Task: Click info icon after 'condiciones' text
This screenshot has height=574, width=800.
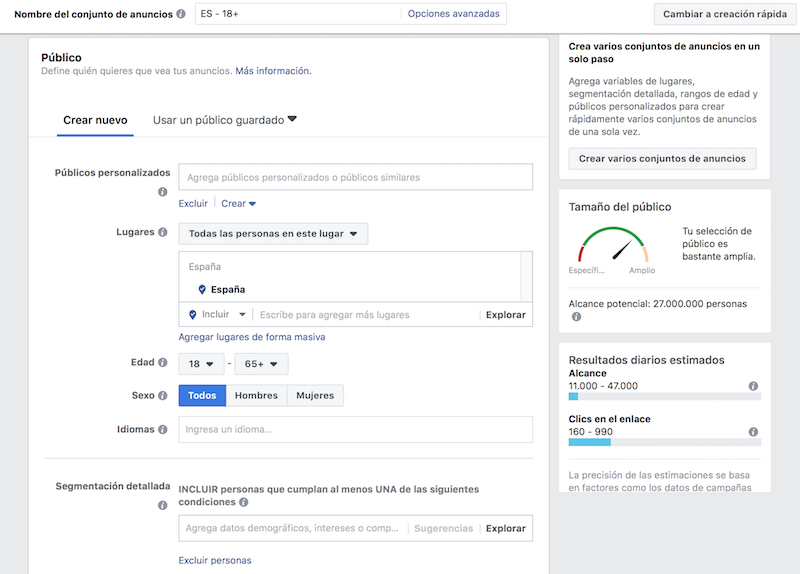Action: [244, 502]
